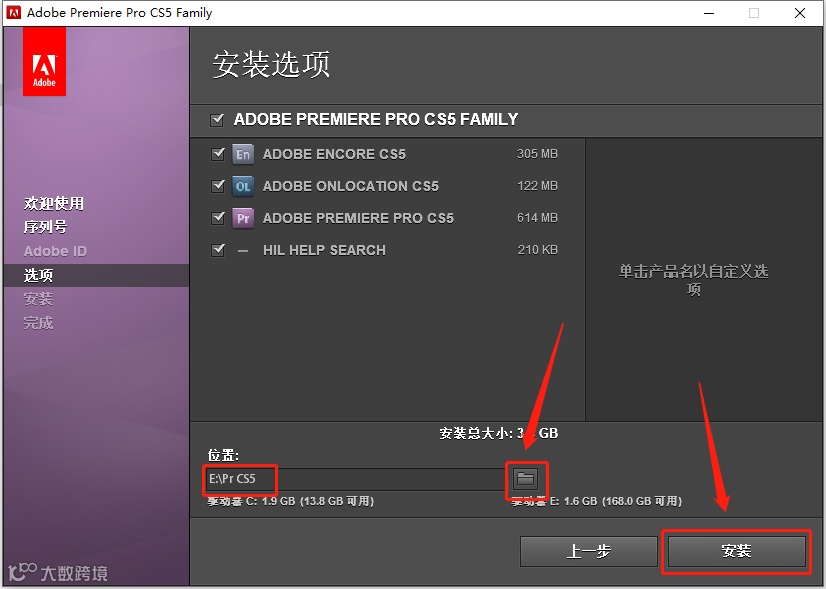Uncheck Adobe Premiere Pro CS5 Family checkbox
Viewport: 826px width, 589px height.
[x=217, y=120]
